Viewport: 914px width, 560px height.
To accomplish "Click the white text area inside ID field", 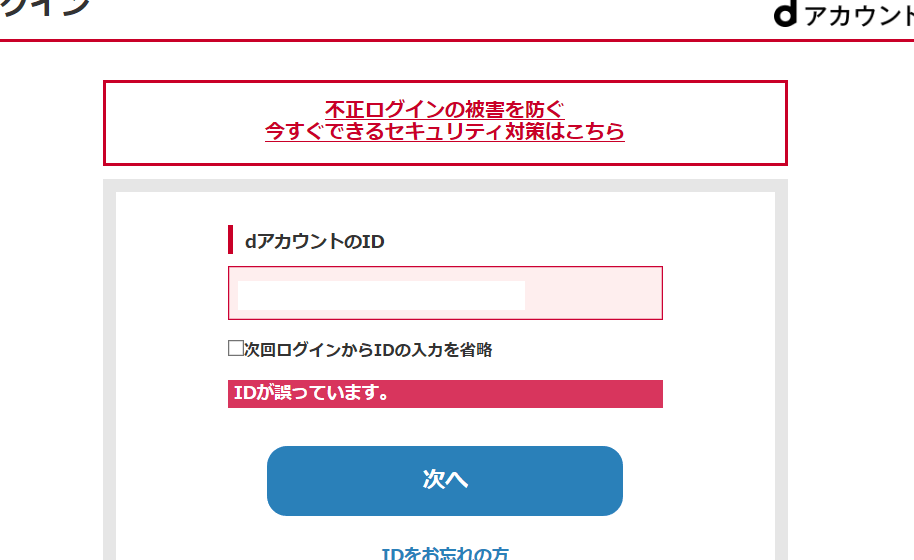I will click(x=380, y=295).
